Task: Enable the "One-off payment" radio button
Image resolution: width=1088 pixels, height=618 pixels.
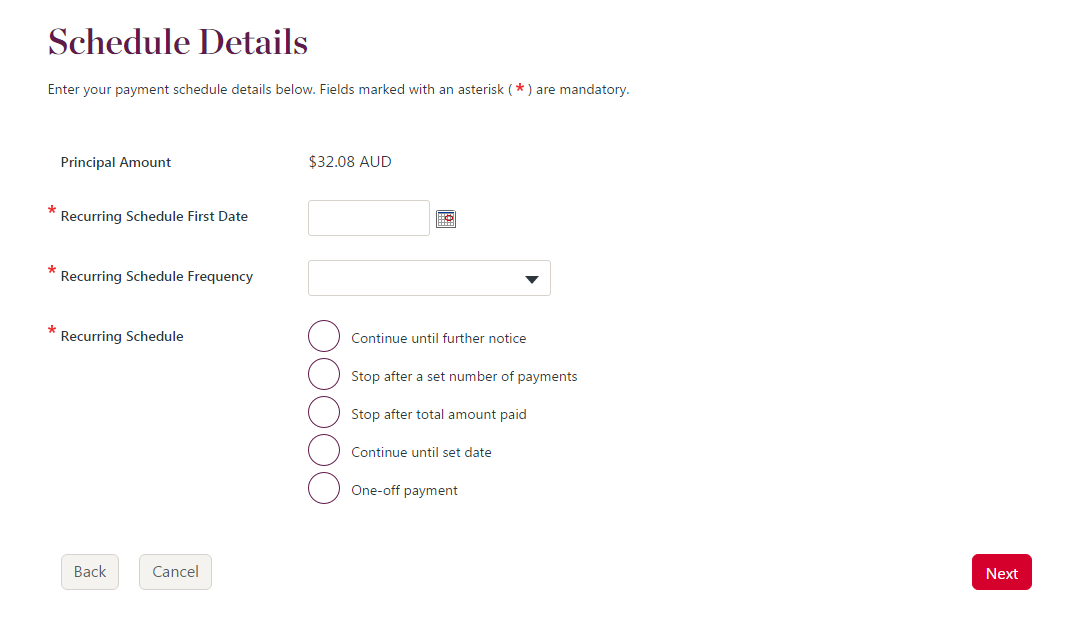Action: 323,488
